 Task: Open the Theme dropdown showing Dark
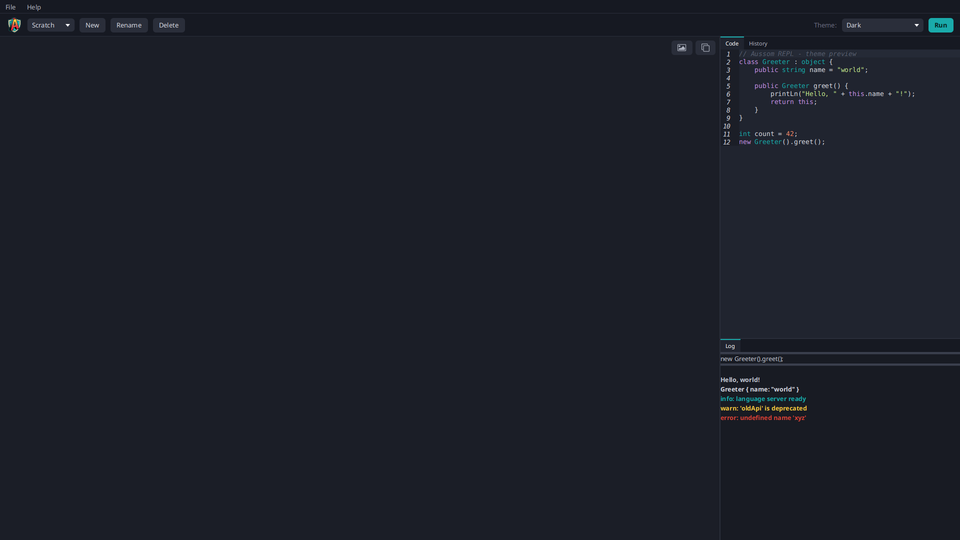[x=882, y=25]
